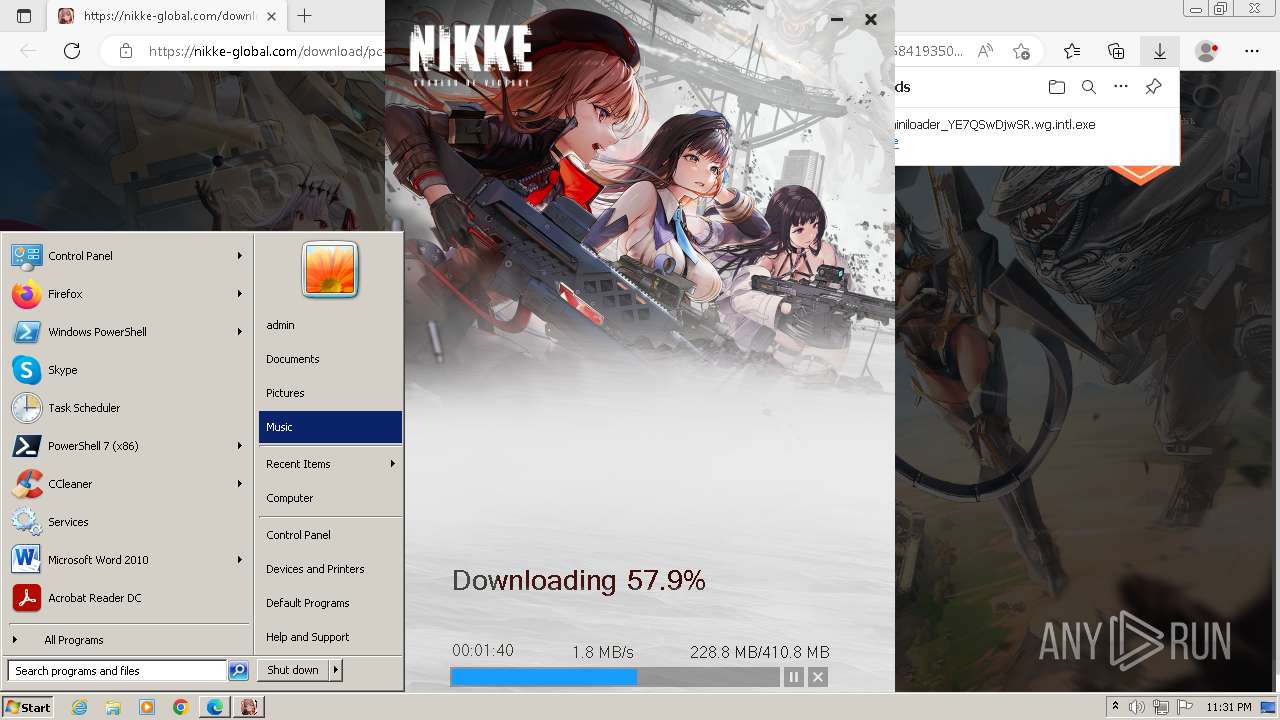Open admin user folder
This screenshot has height=720, width=1280.
pyautogui.click(x=330, y=325)
